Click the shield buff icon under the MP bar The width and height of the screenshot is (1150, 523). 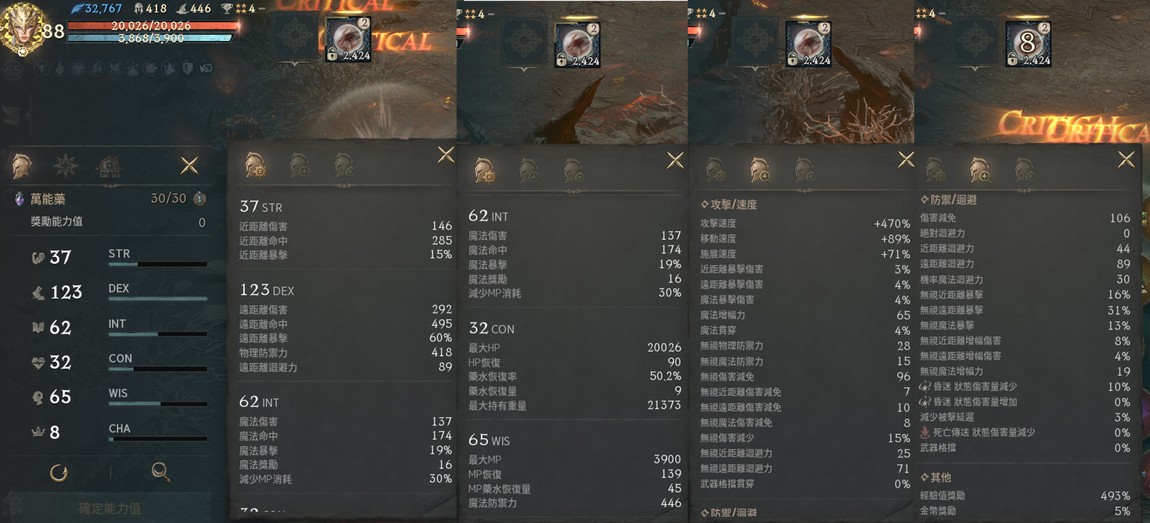click(x=188, y=68)
